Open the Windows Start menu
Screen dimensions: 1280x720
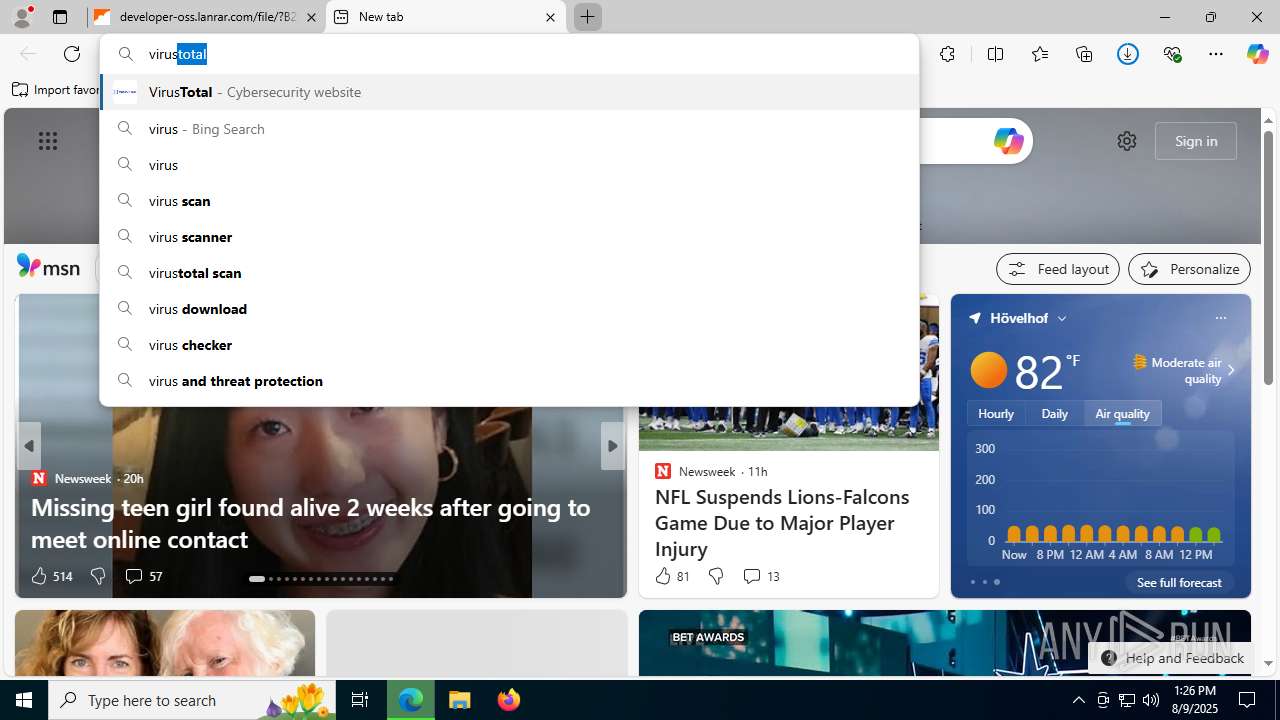click(24, 700)
